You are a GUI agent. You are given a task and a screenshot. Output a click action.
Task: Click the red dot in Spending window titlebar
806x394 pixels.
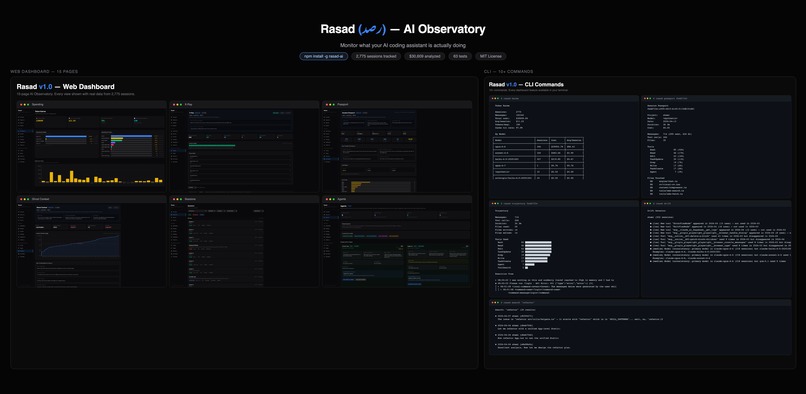coord(21,104)
